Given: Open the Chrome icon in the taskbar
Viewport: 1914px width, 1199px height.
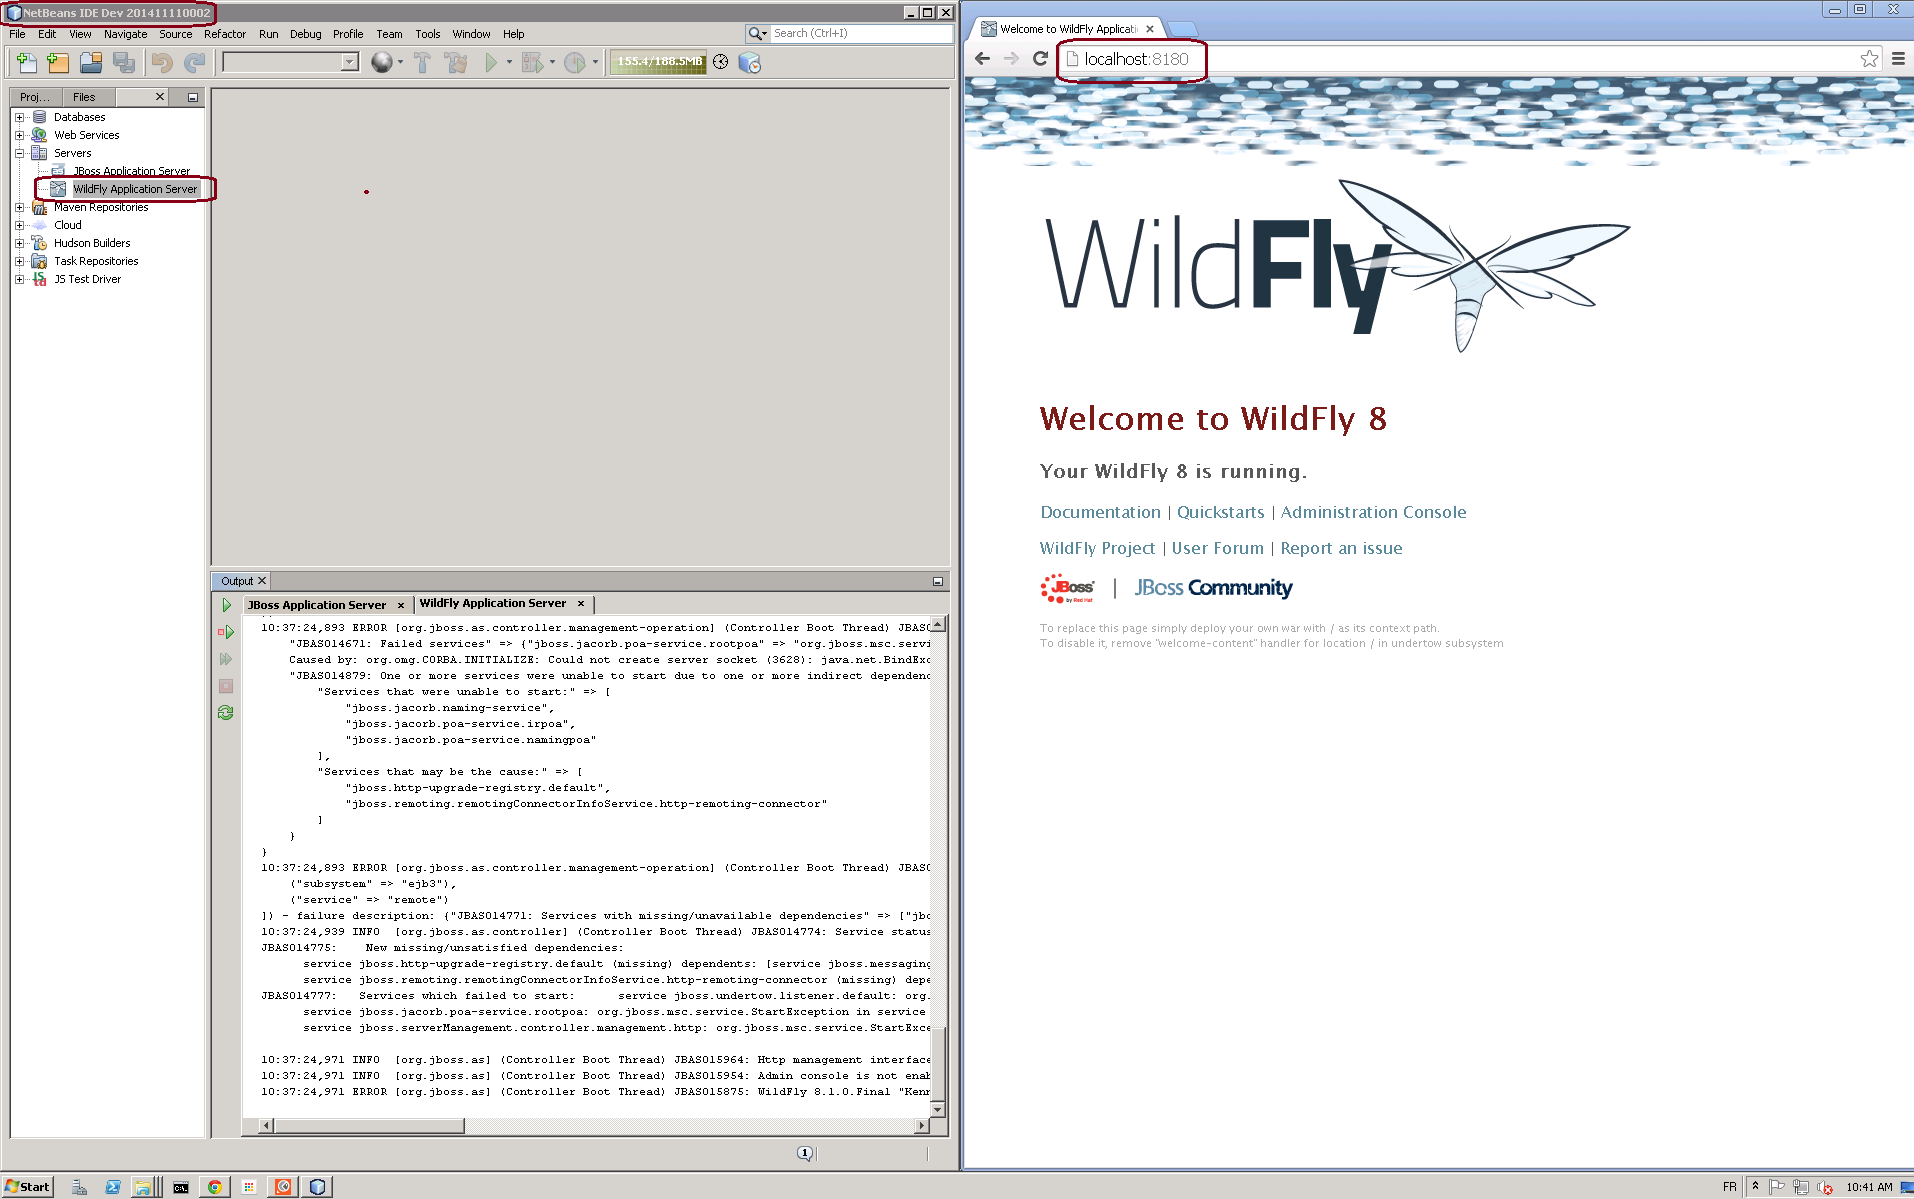Looking at the screenshot, I should coord(214,1187).
